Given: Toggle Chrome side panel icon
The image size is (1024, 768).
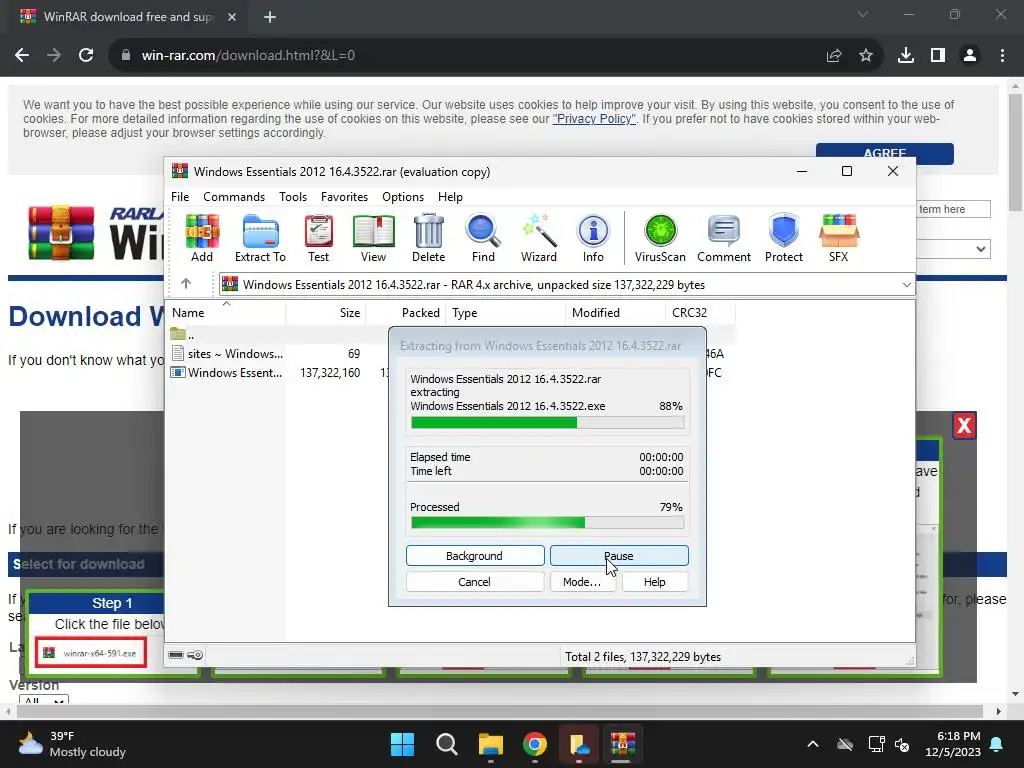Looking at the screenshot, I should point(938,56).
